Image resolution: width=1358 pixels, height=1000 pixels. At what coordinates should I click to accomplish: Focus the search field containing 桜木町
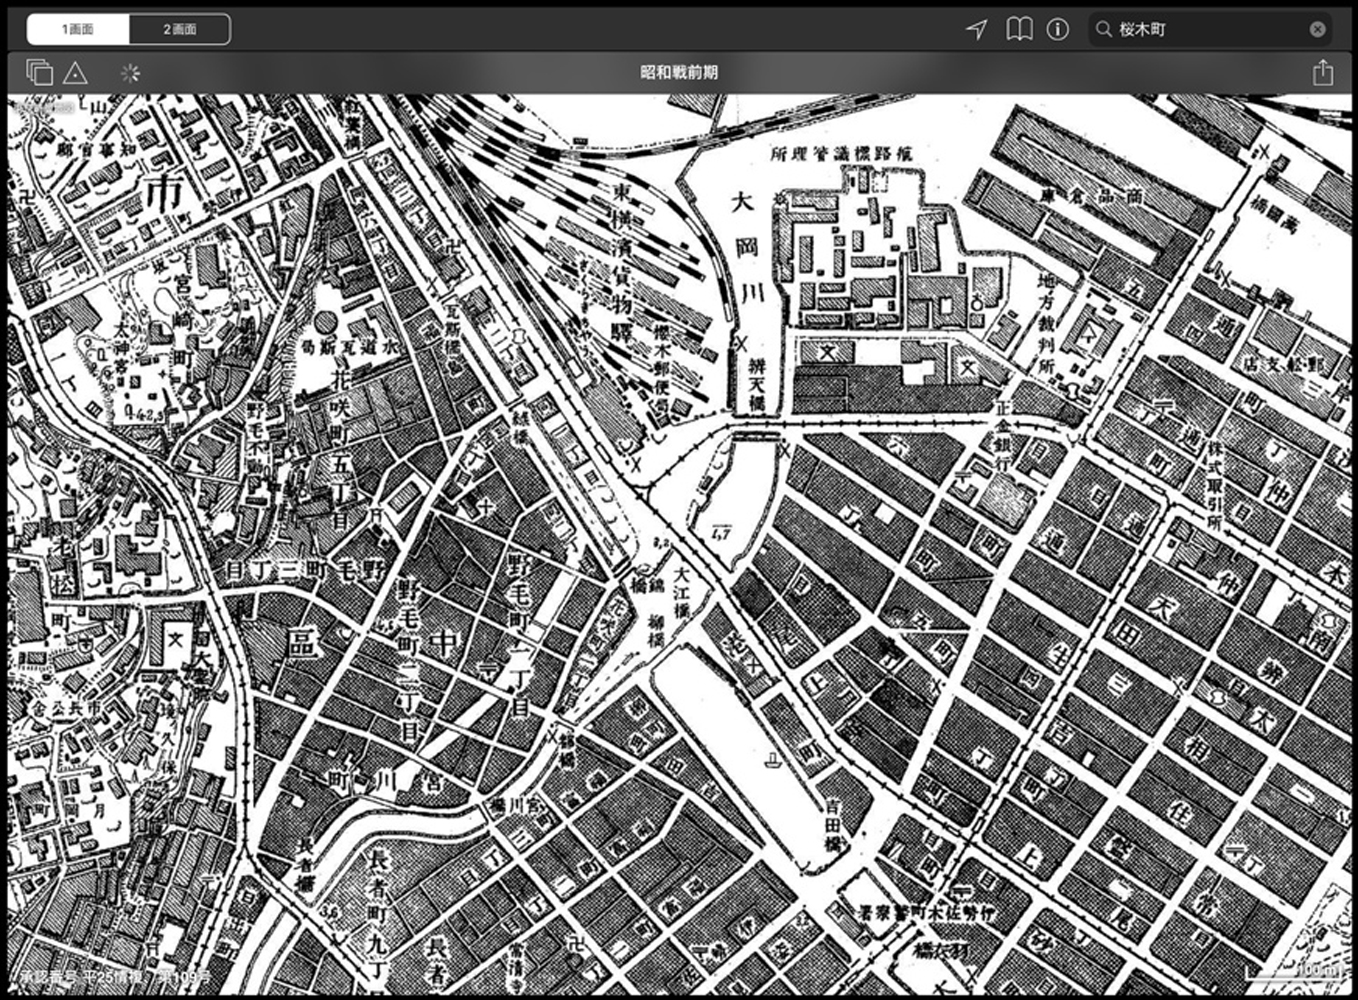coord(1210,29)
